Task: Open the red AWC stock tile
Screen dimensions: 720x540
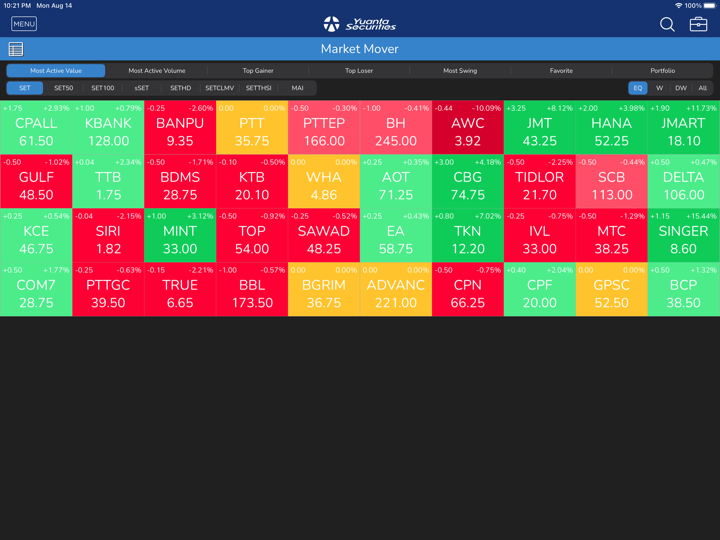Action: (468, 127)
